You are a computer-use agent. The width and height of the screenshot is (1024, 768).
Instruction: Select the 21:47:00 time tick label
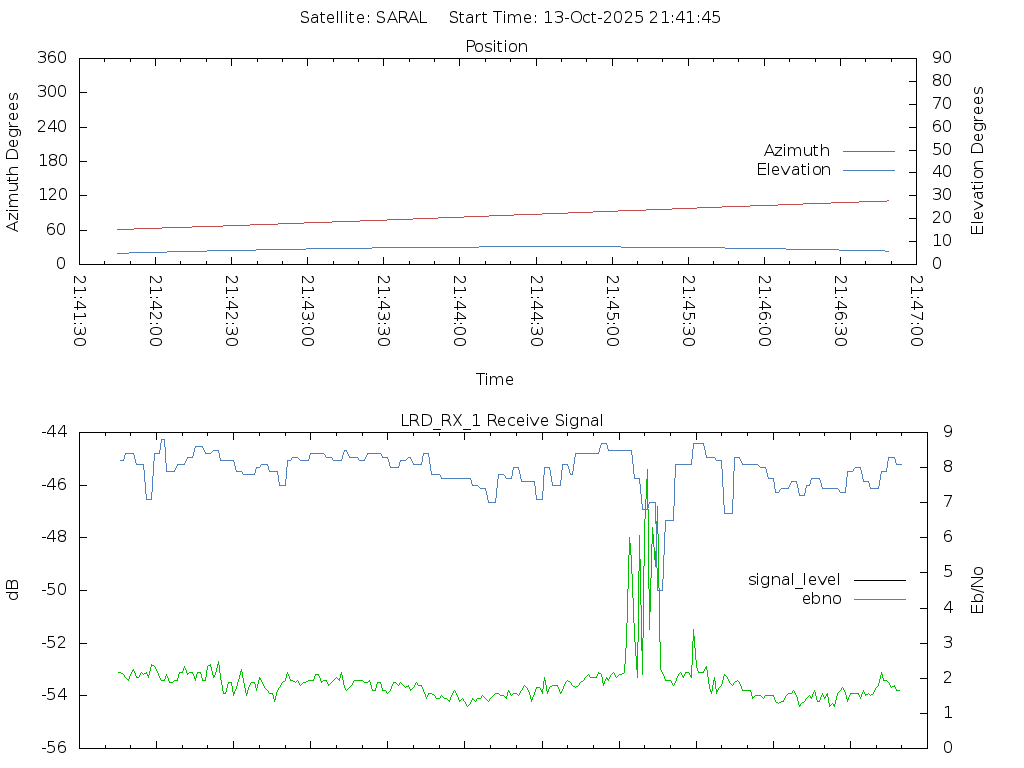[915, 311]
